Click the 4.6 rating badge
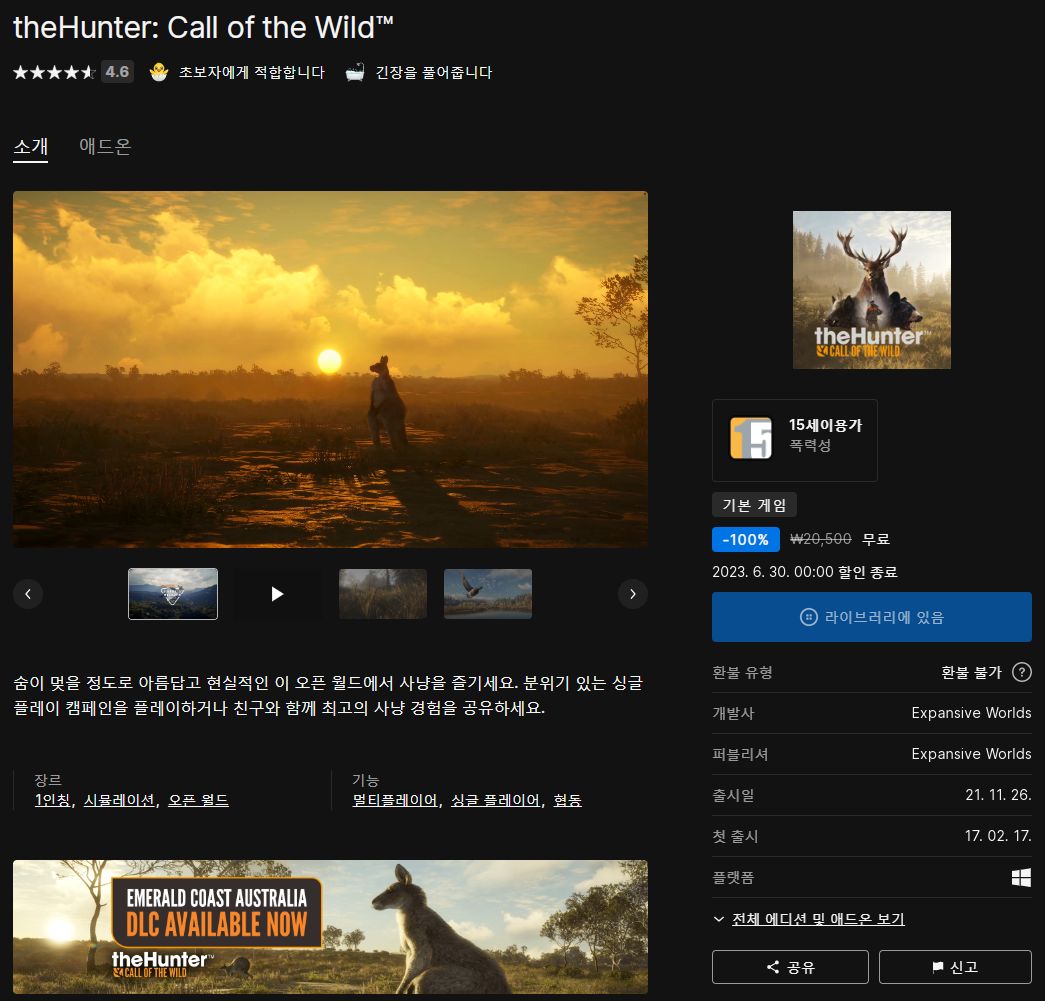1045x1001 pixels. 117,72
